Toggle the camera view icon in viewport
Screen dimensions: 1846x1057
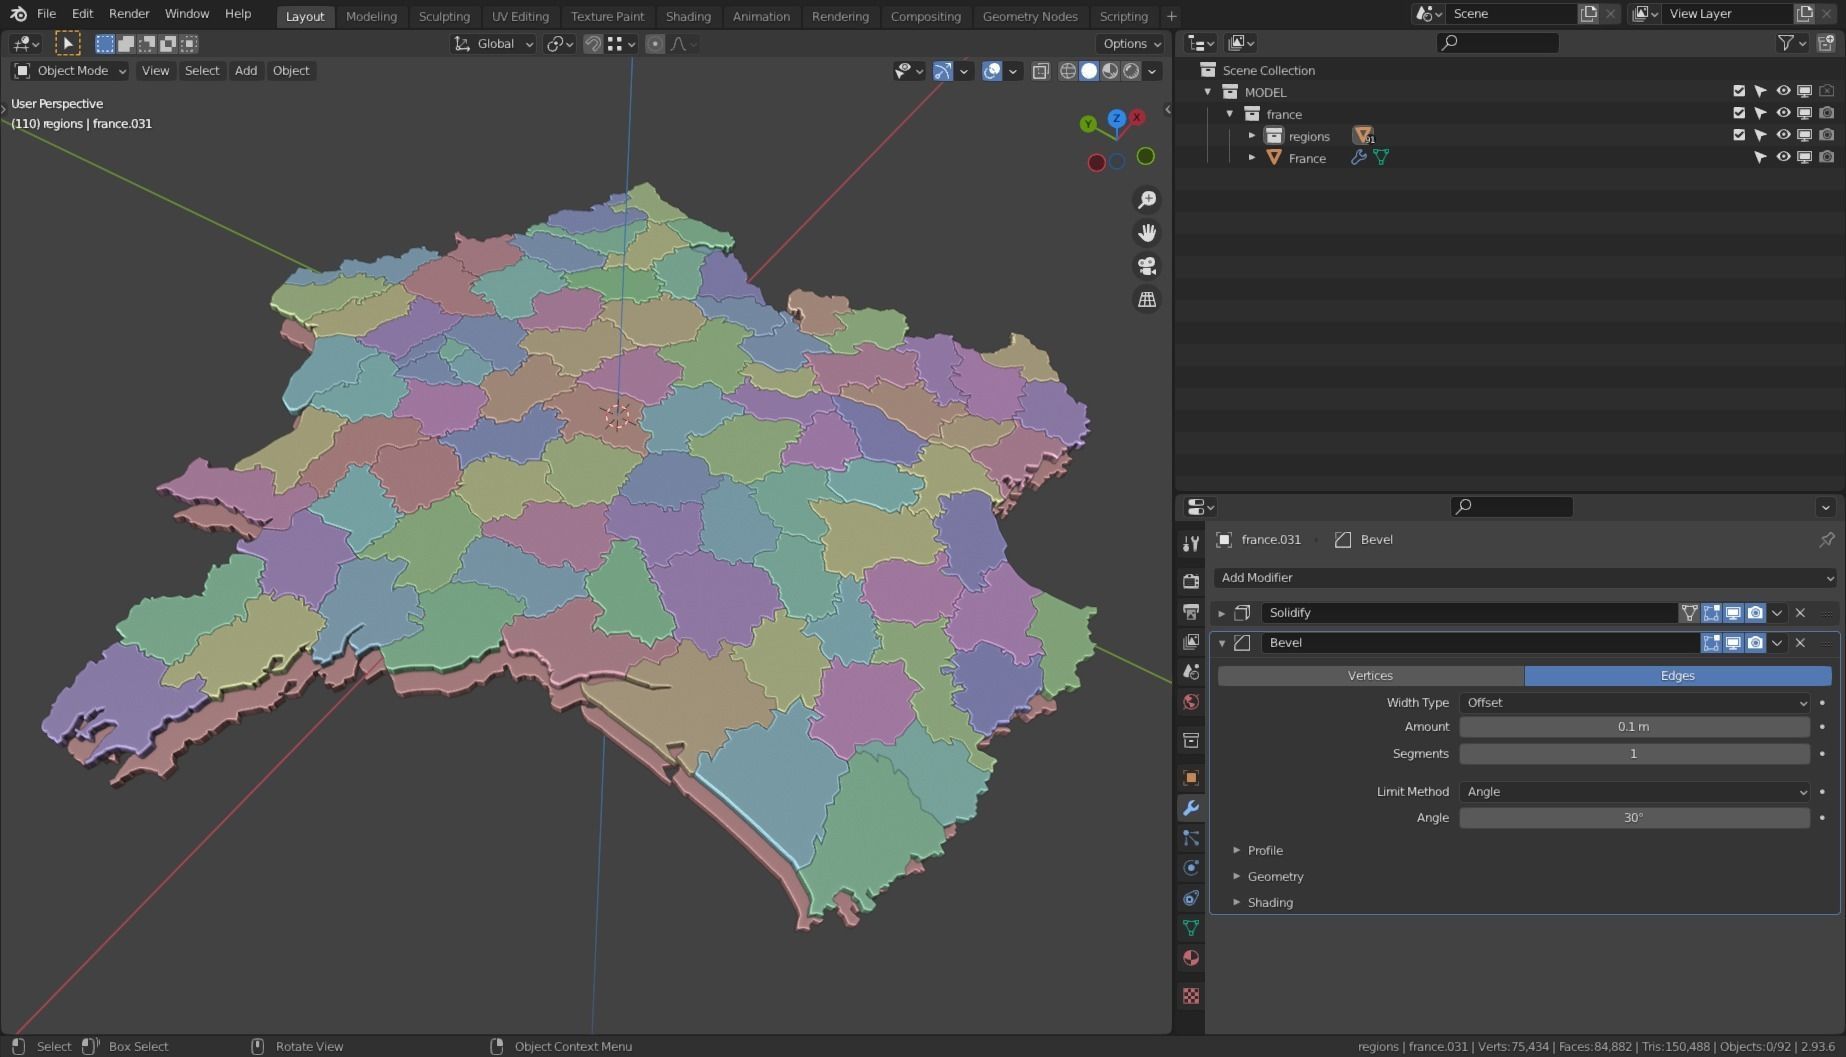coord(1147,266)
